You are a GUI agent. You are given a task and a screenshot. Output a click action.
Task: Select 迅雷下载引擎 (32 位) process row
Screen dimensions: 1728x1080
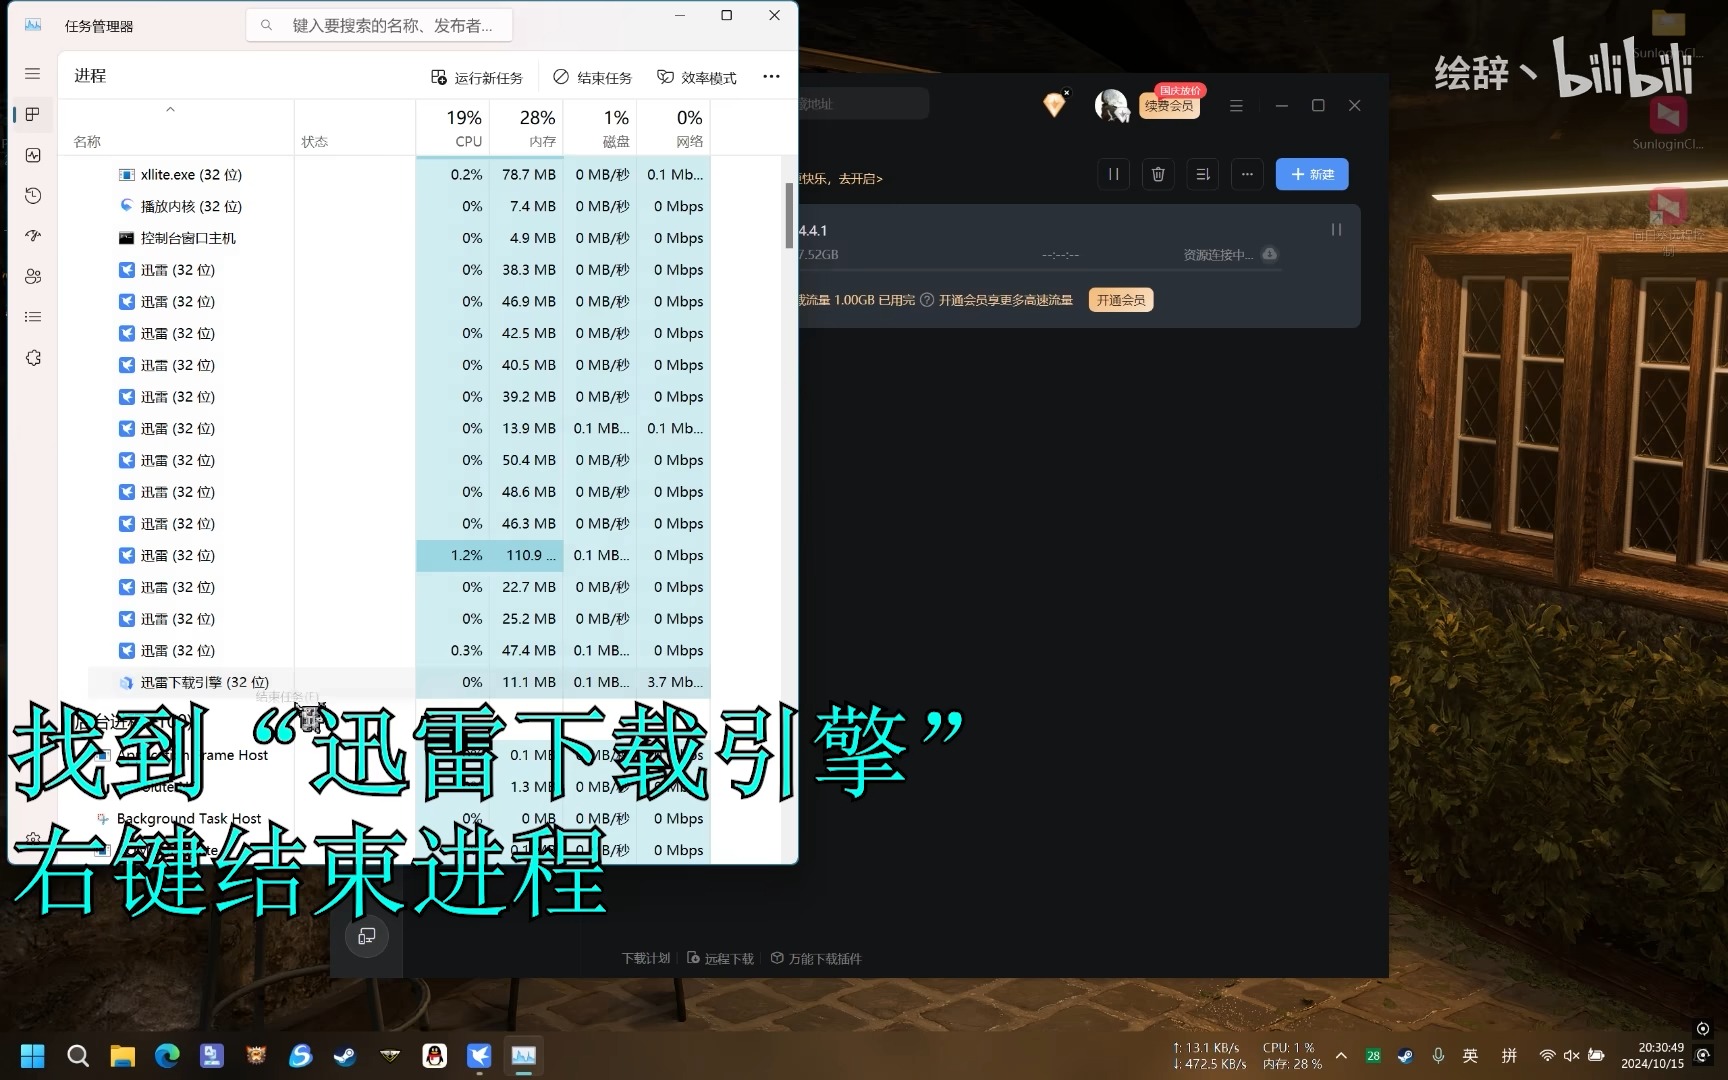click(400, 682)
